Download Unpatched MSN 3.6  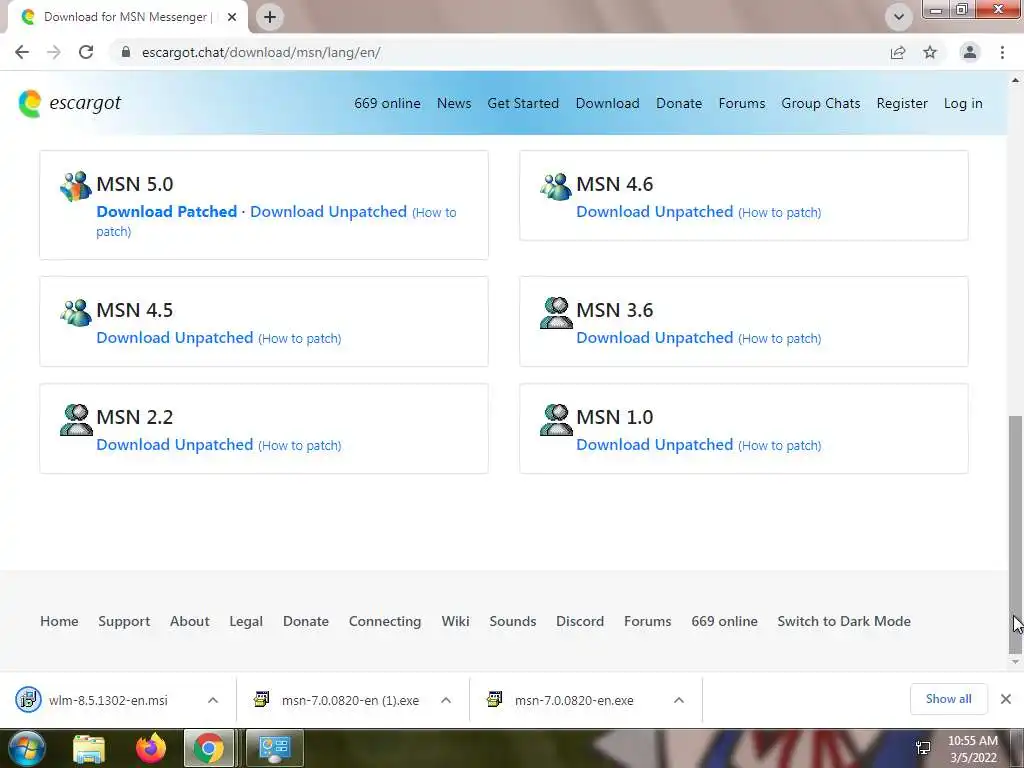coord(654,338)
